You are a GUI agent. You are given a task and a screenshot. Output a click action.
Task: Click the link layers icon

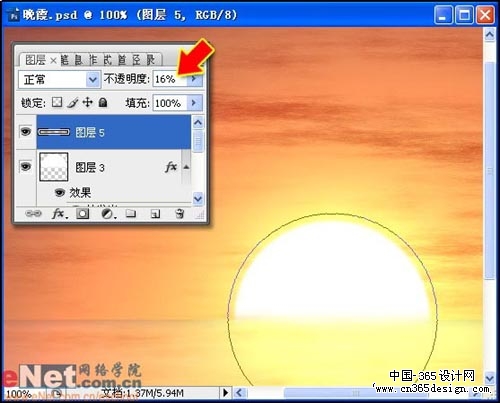point(33,213)
